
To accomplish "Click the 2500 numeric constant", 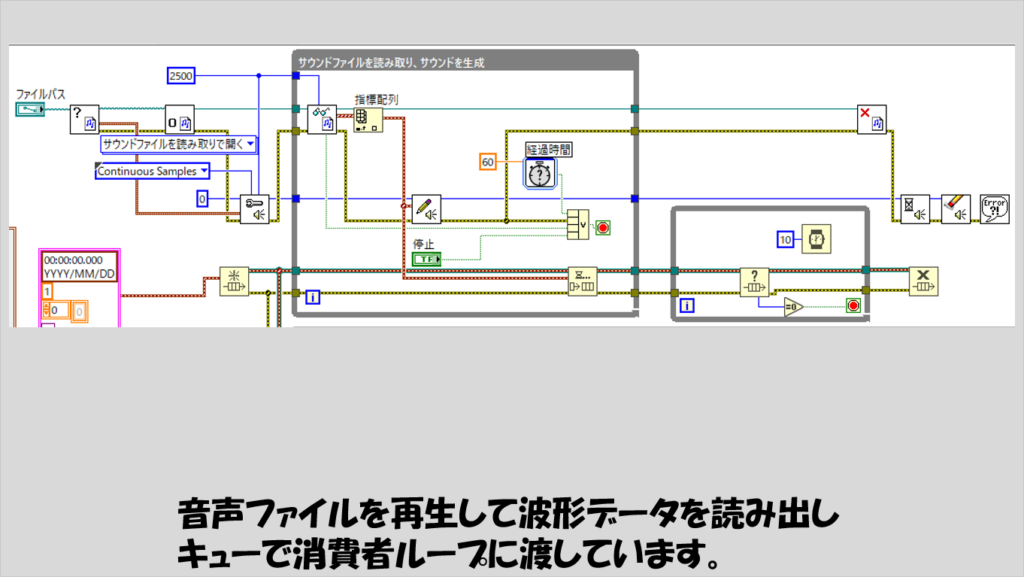I will (x=182, y=76).
